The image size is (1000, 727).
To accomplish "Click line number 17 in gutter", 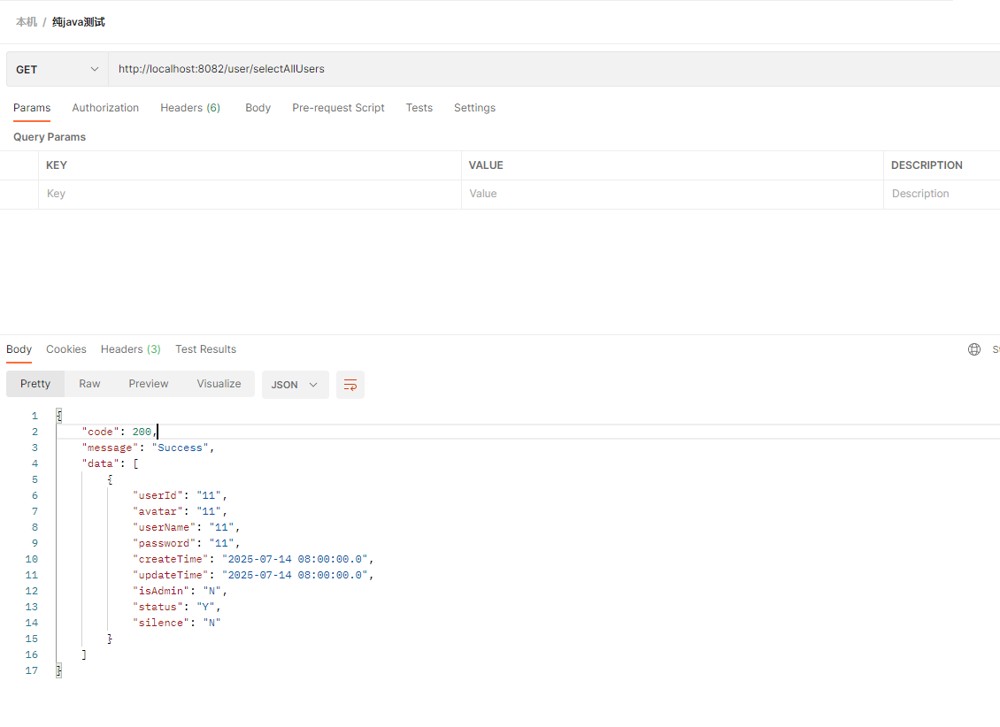I will 32,671.
